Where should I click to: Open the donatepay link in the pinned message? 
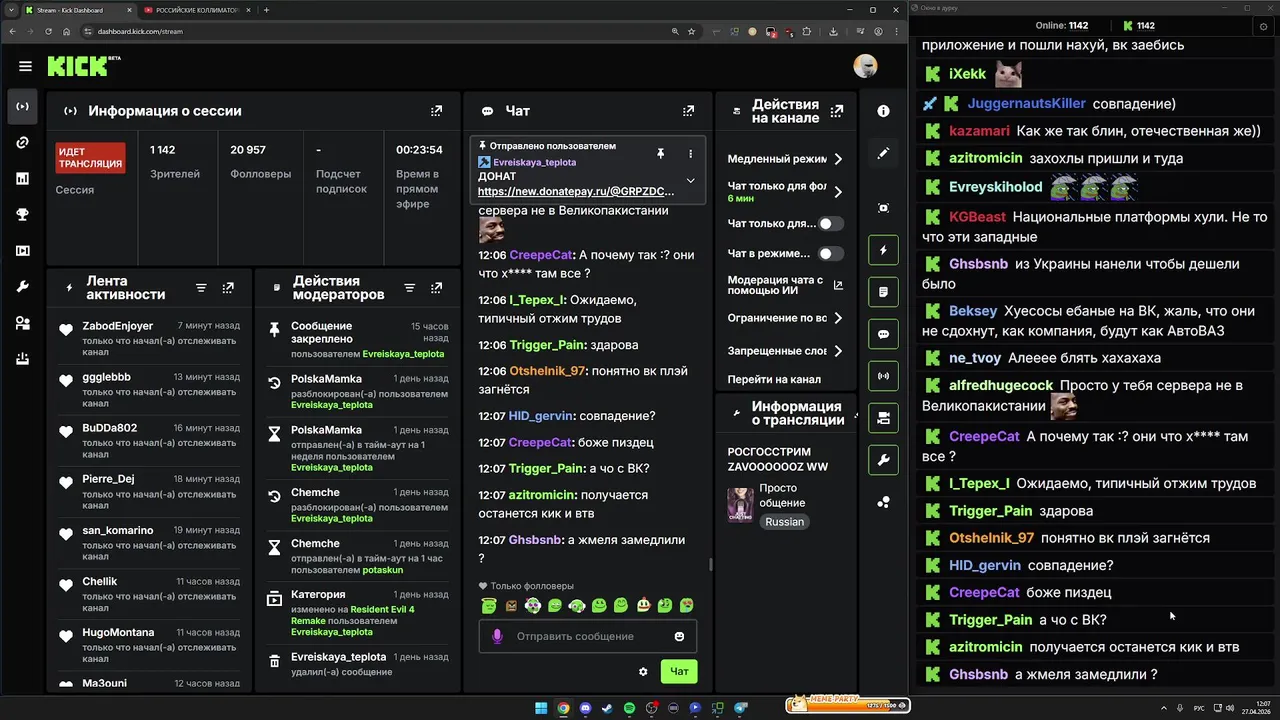click(576, 191)
